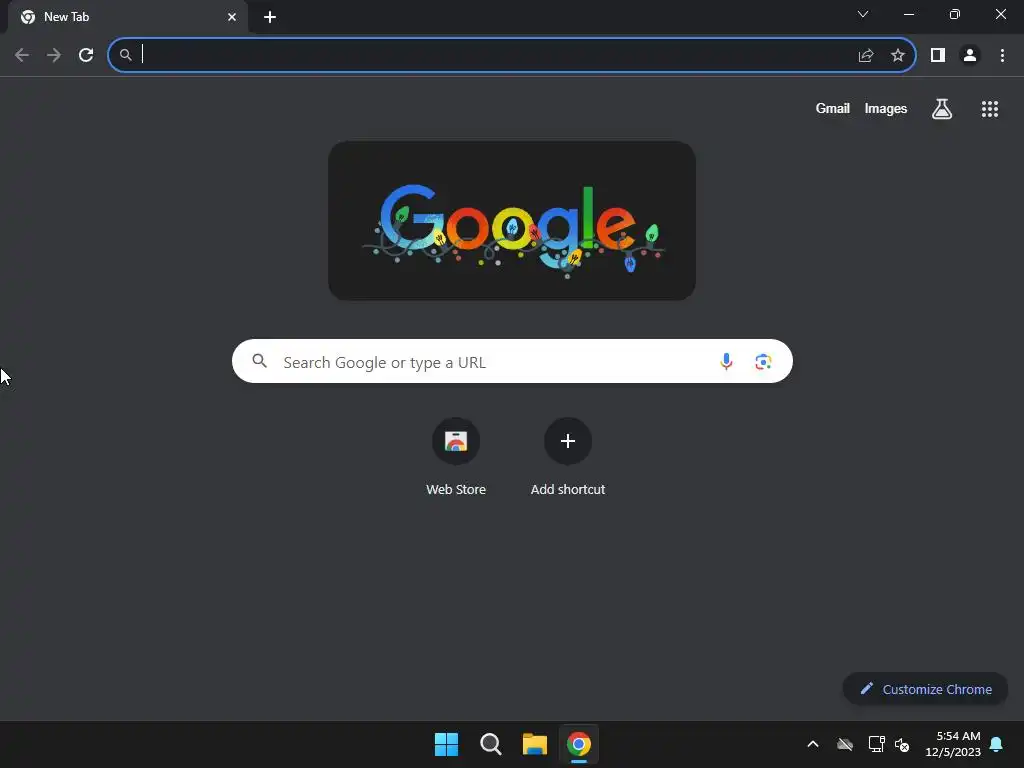Show hidden system tray icons
1024x768 pixels.
click(813, 744)
